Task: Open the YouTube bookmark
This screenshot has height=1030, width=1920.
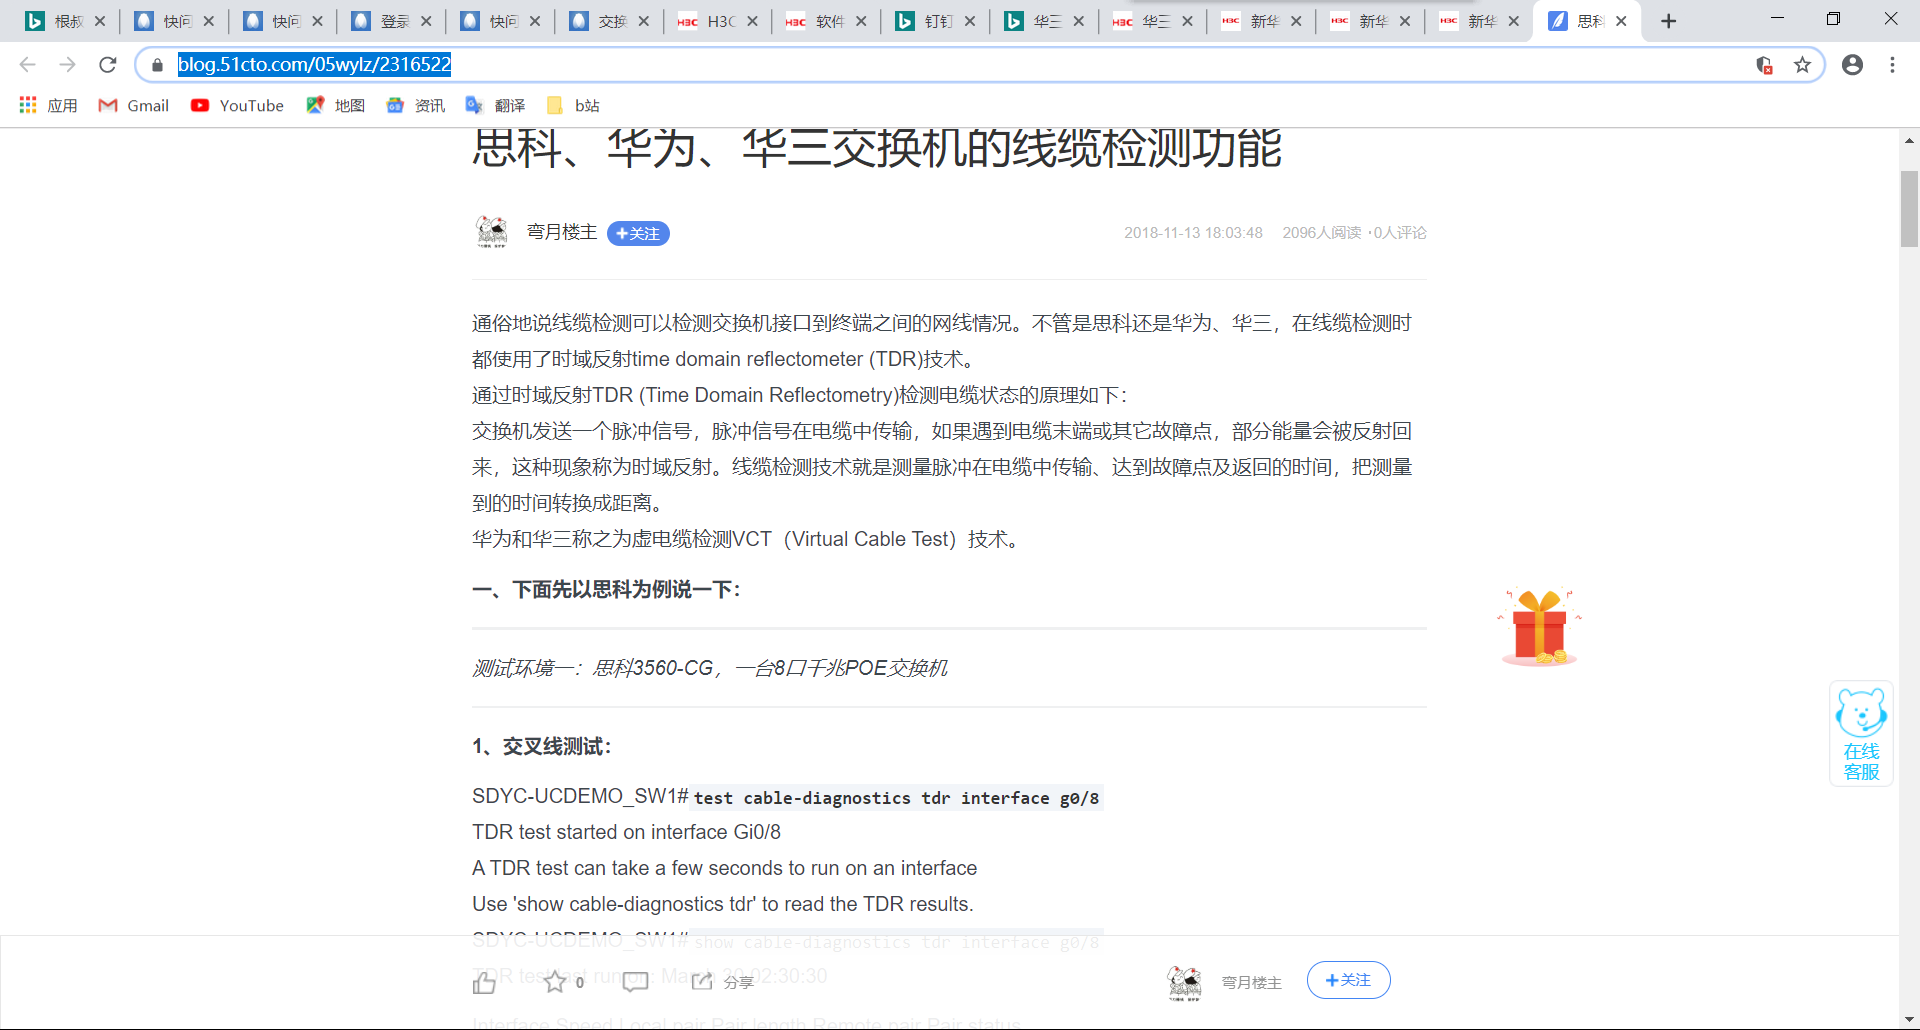Action: pos(238,105)
